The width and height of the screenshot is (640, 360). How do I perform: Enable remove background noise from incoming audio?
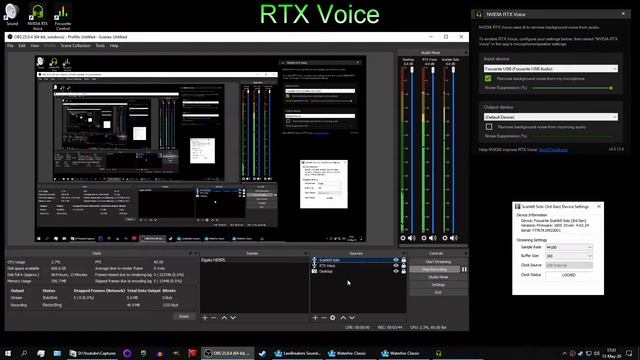tap(489, 127)
